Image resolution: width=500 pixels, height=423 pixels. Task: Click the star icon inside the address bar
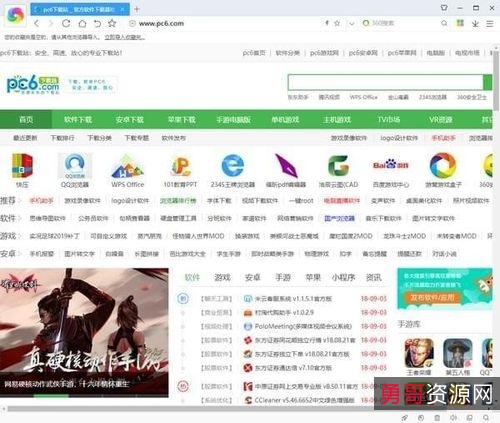pos(337,23)
